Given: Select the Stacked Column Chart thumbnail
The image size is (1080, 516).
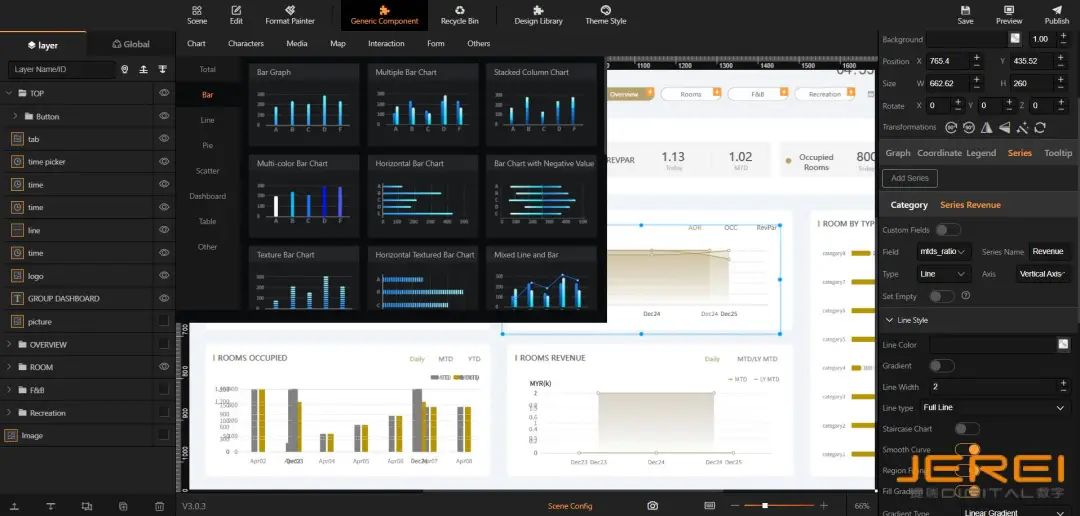Looking at the screenshot, I should (545, 103).
